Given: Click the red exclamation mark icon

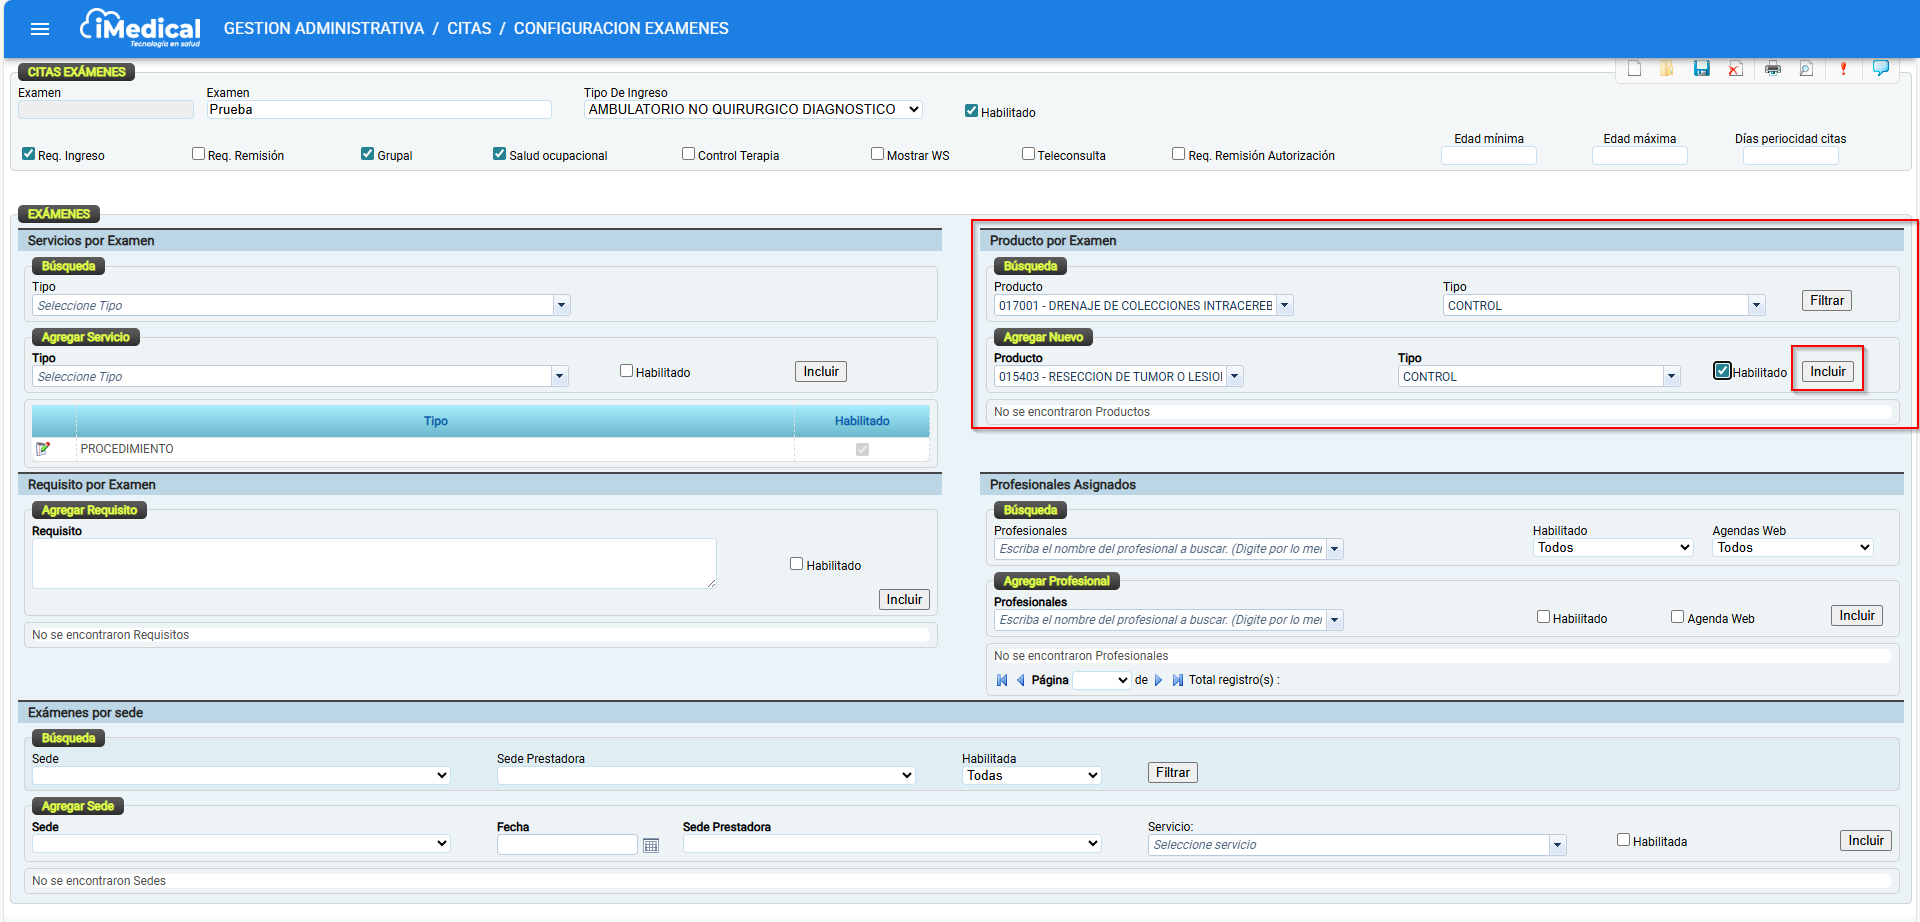Looking at the screenshot, I should point(1843,68).
